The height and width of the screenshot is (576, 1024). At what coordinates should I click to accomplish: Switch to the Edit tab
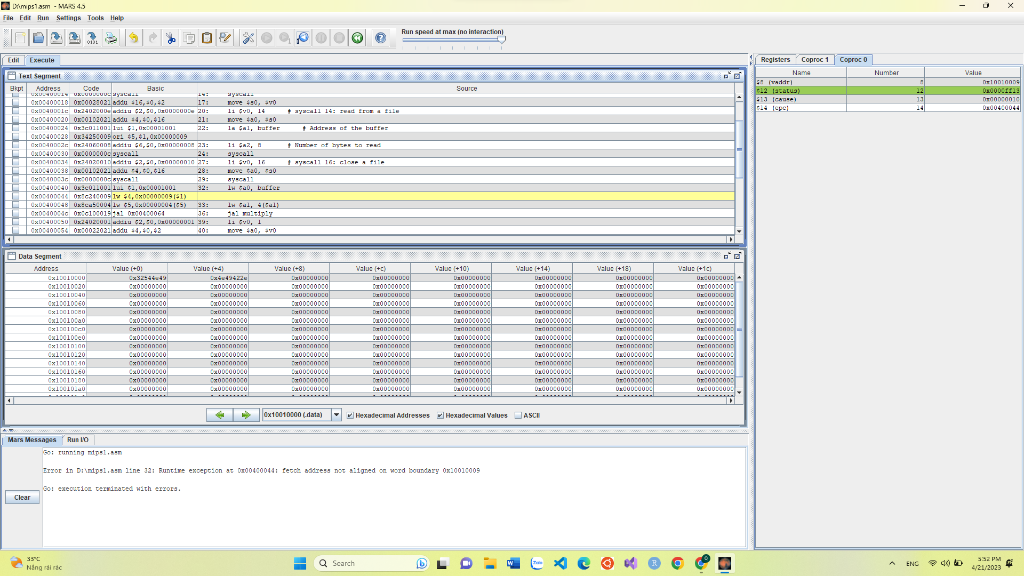(x=14, y=60)
